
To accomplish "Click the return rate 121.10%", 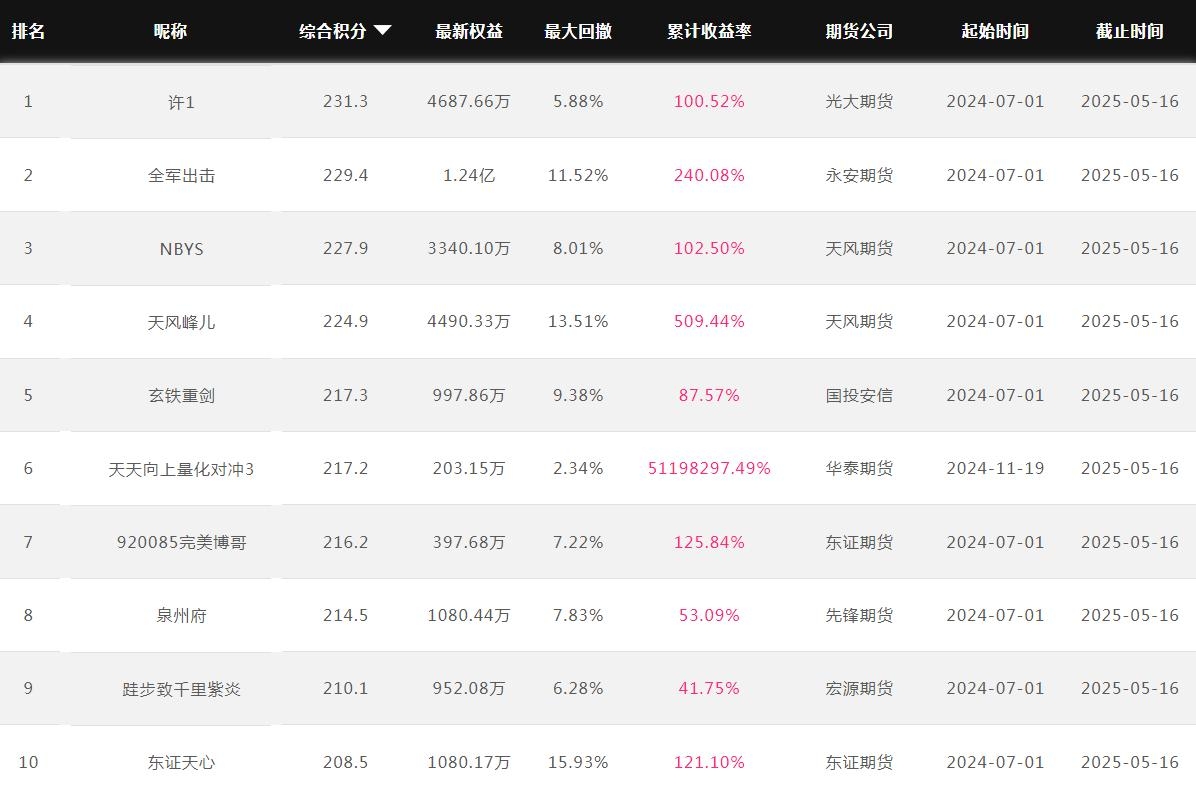I will click(709, 762).
